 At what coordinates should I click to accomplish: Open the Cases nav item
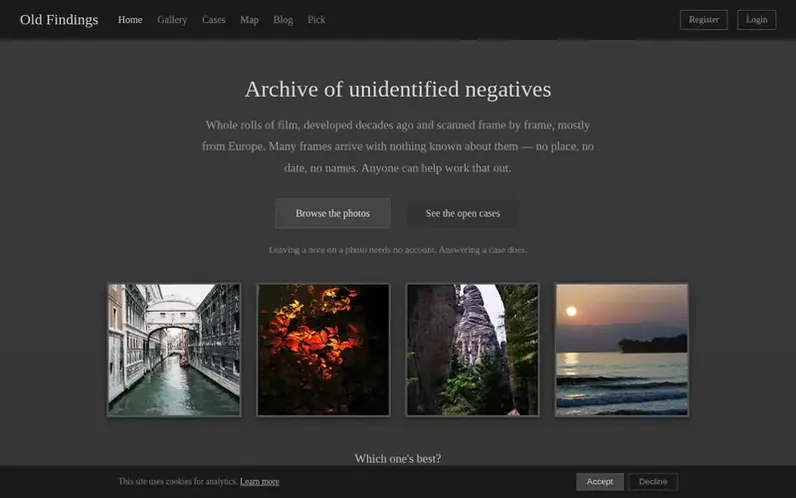click(214, 20)
